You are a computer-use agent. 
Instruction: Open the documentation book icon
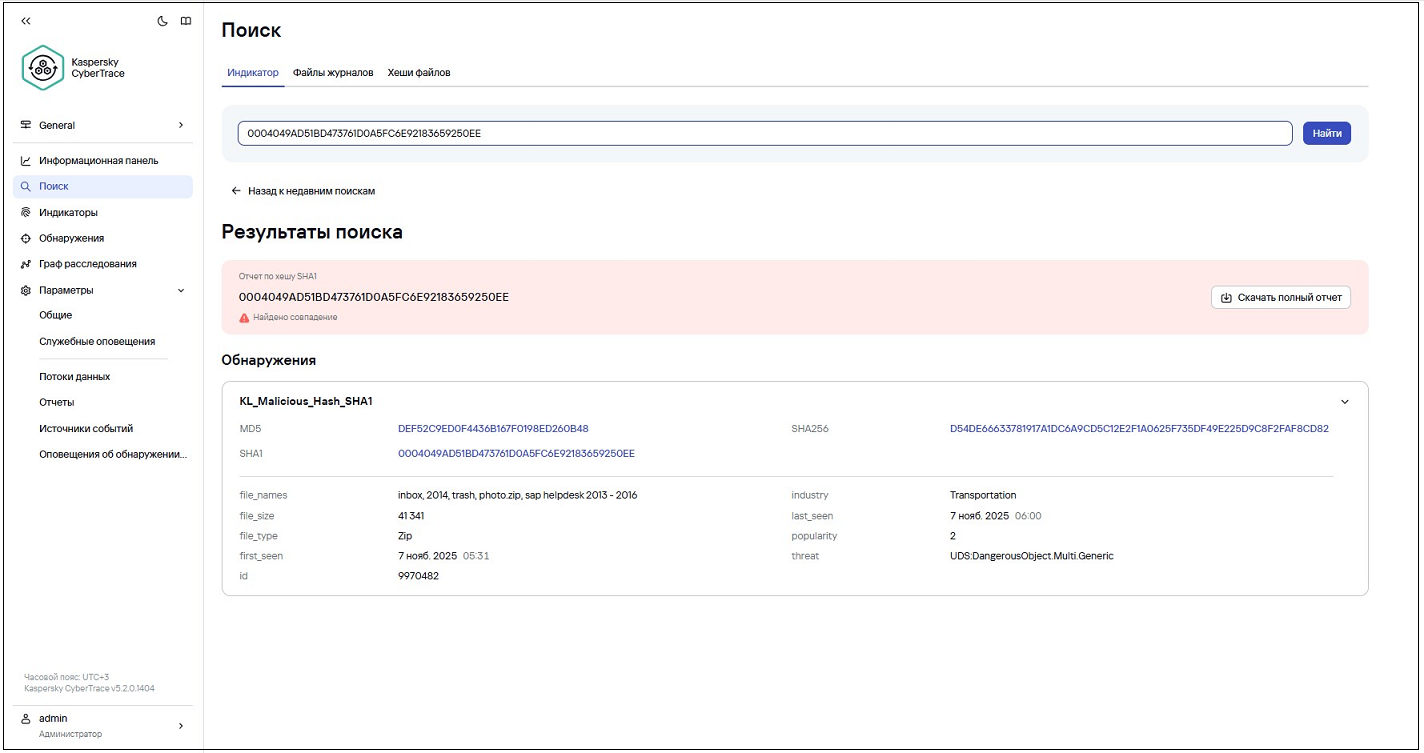(x=186, y=21)
